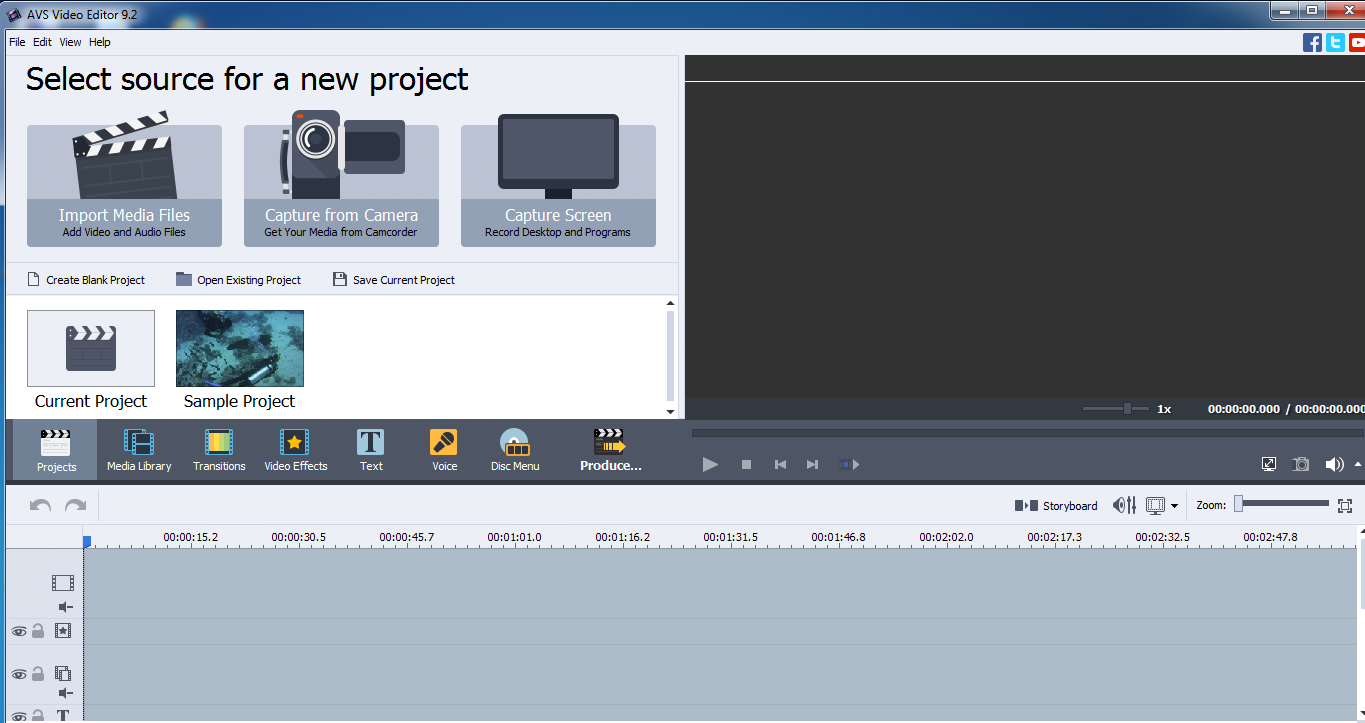This screenshot has width=1365, height=723.
Task: Choose Capture Screen source
Action: [558, 186]
